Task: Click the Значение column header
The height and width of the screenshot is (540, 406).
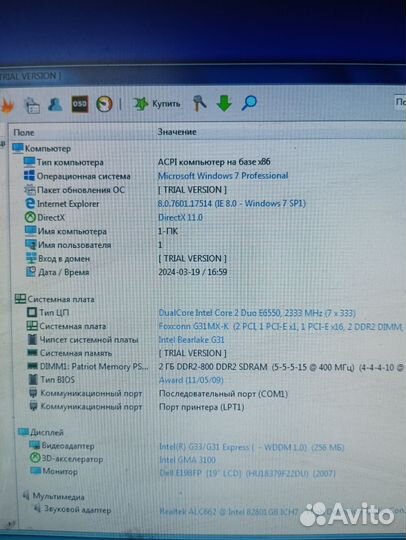Action: (x=177, y=132)
